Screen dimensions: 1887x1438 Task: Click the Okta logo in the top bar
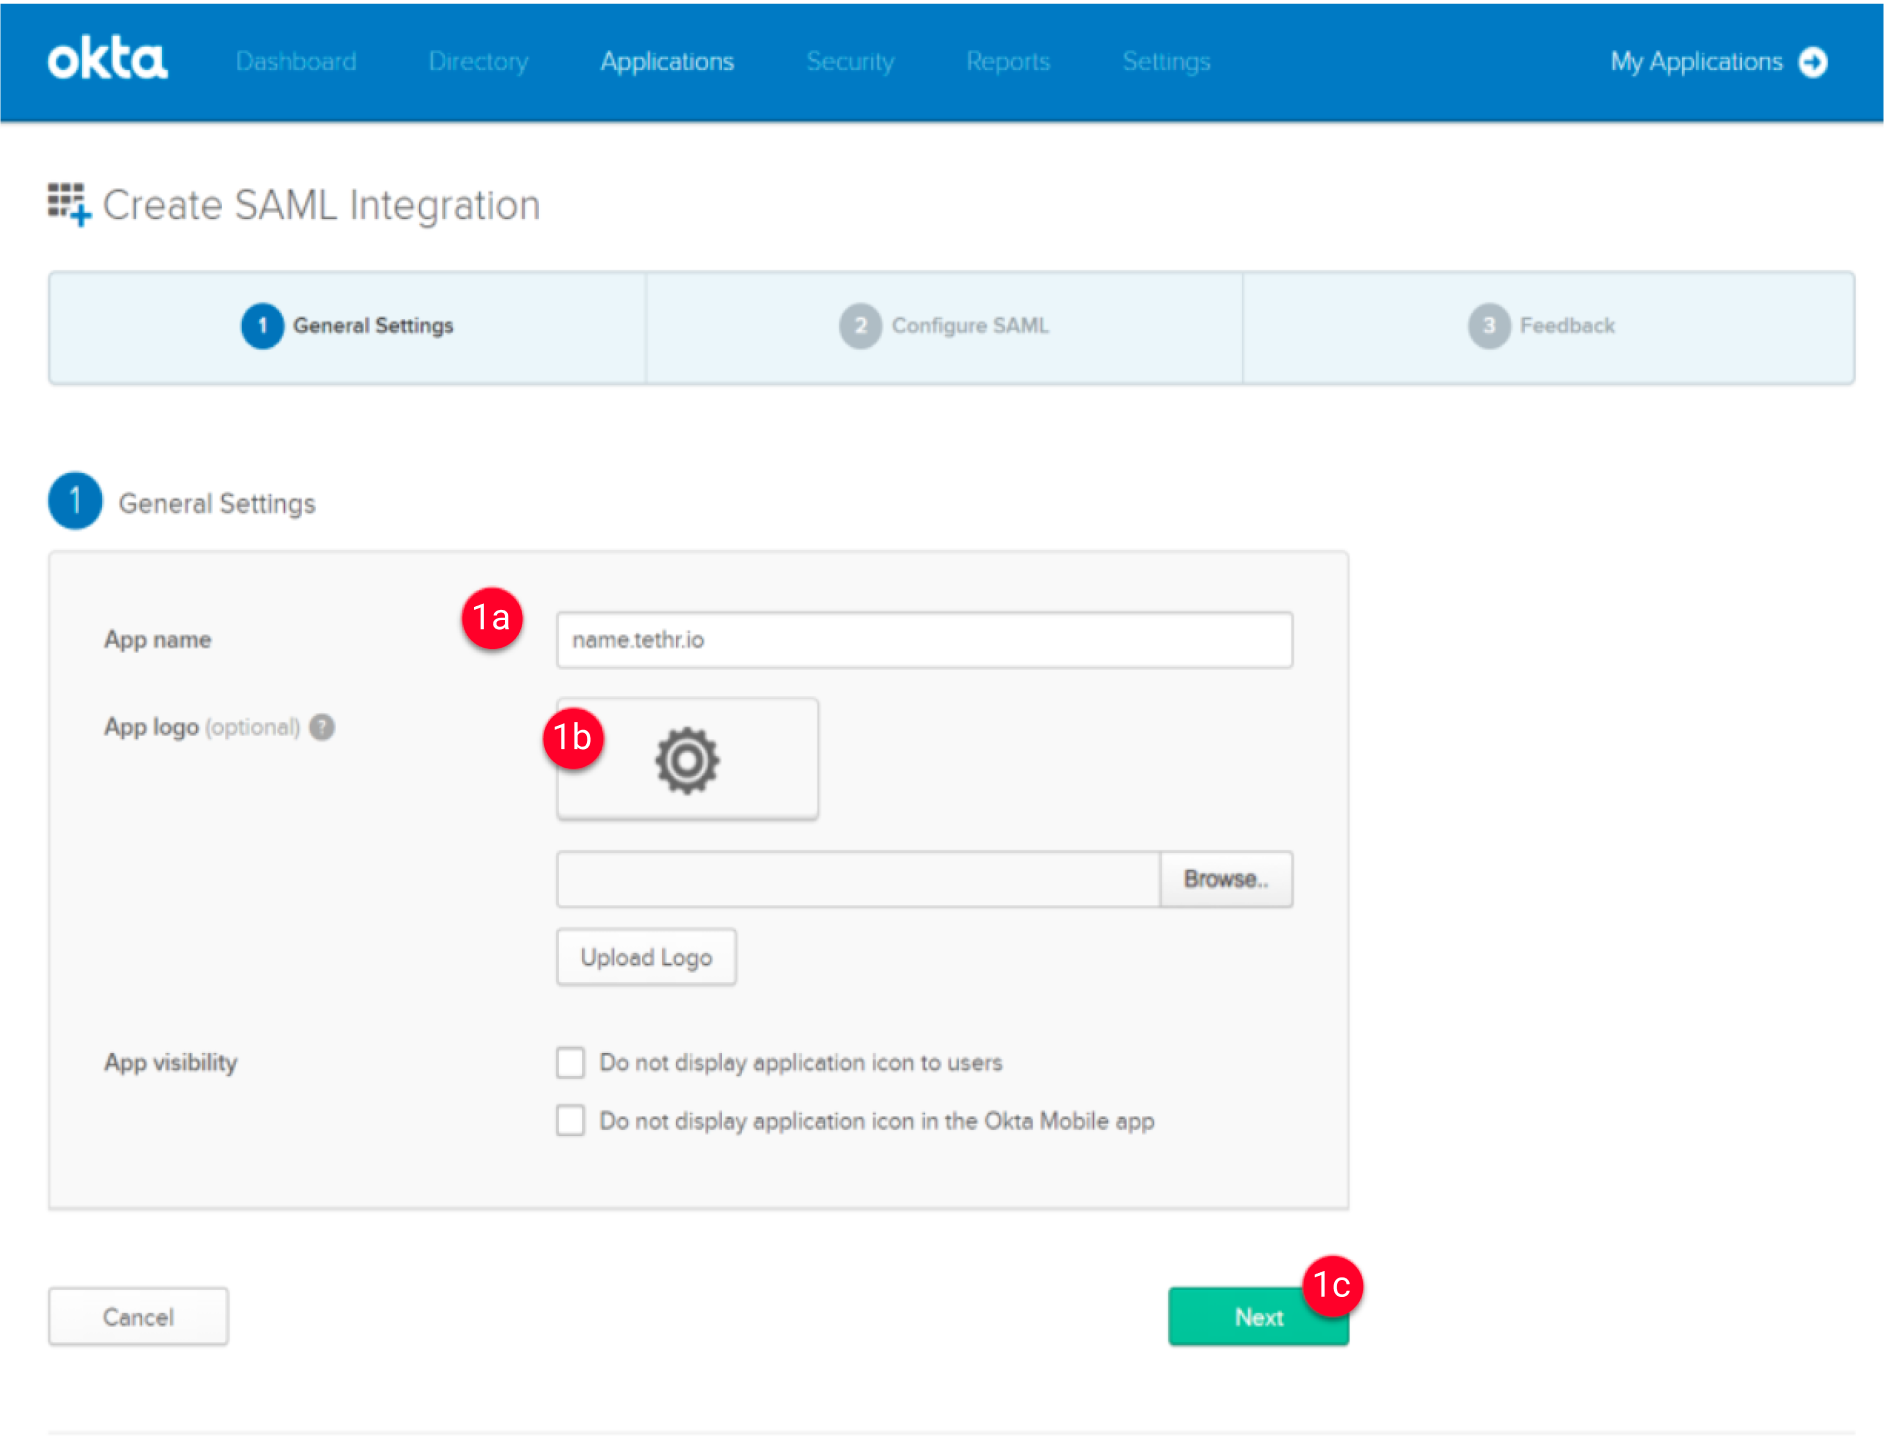[x=107, y=60]
